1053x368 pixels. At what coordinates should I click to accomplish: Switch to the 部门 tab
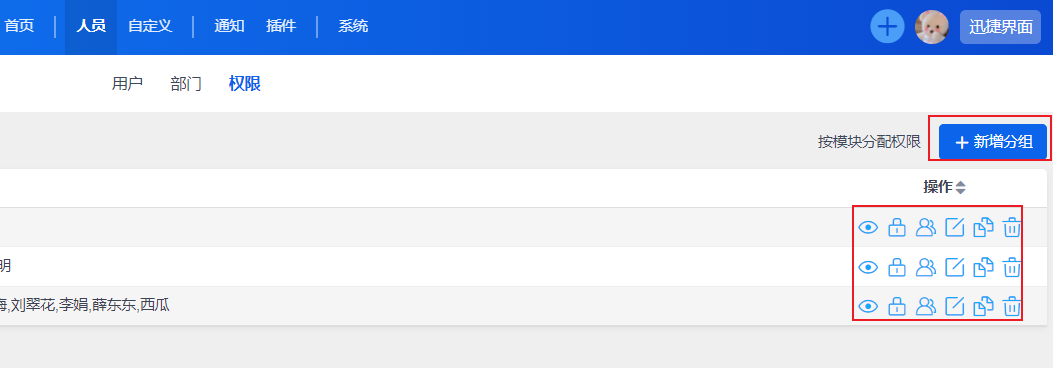pyautogui.click(x=186, y=84)
